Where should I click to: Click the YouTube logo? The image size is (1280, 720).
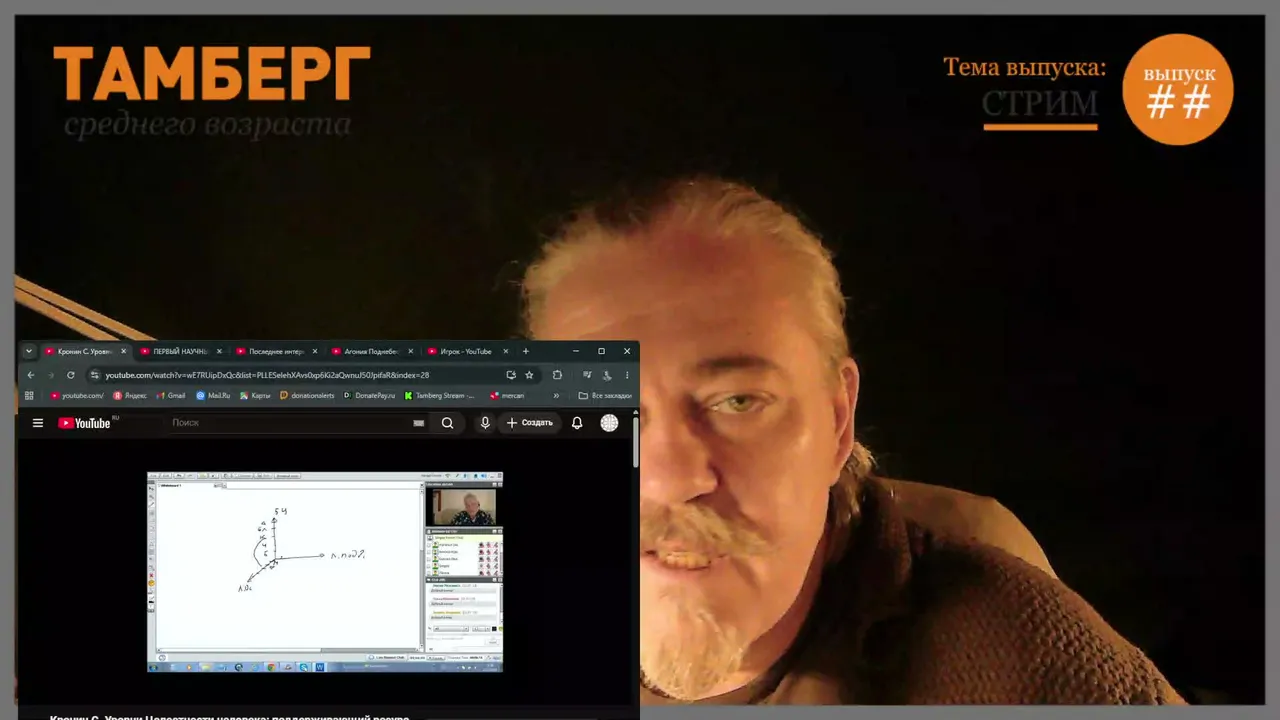tap(84, 423)
